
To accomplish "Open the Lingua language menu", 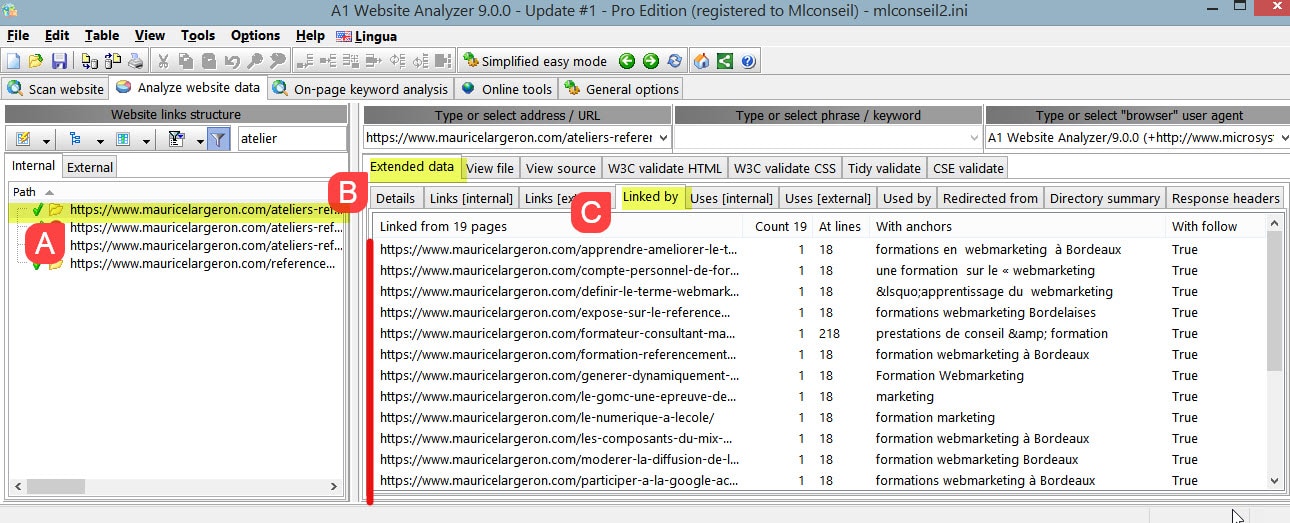I will tap(367, 35).
